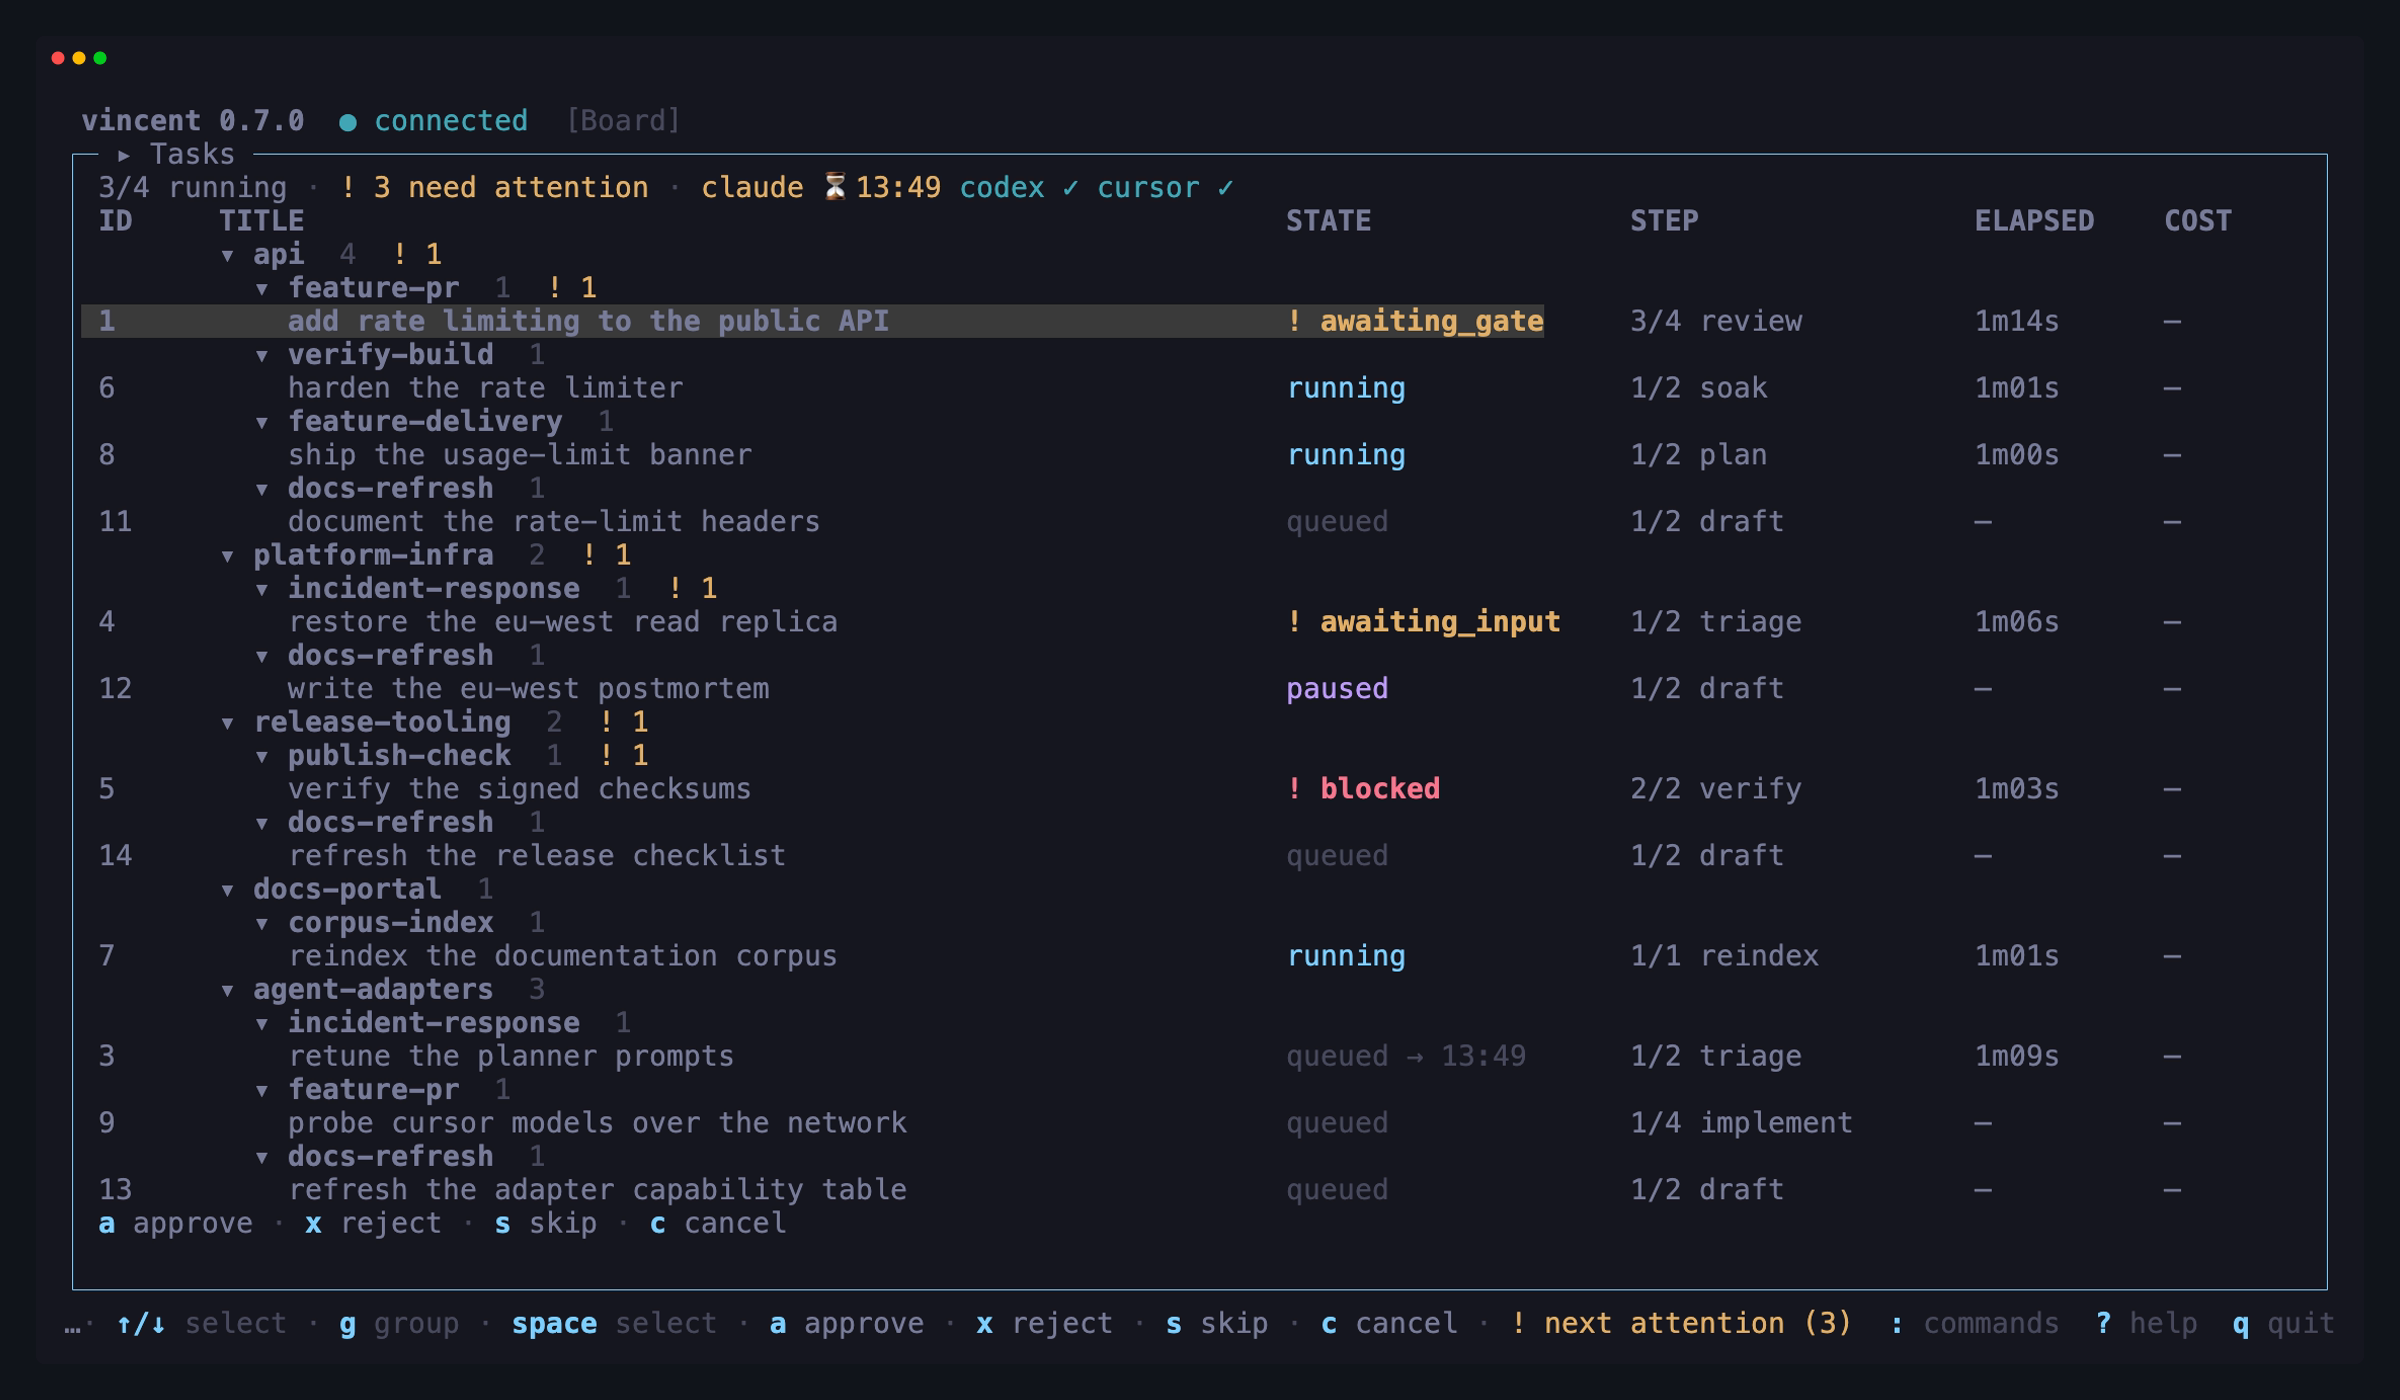Click 'queued → 13:49' state text
The image size is (2400, 1400).
[1406, 1056]
